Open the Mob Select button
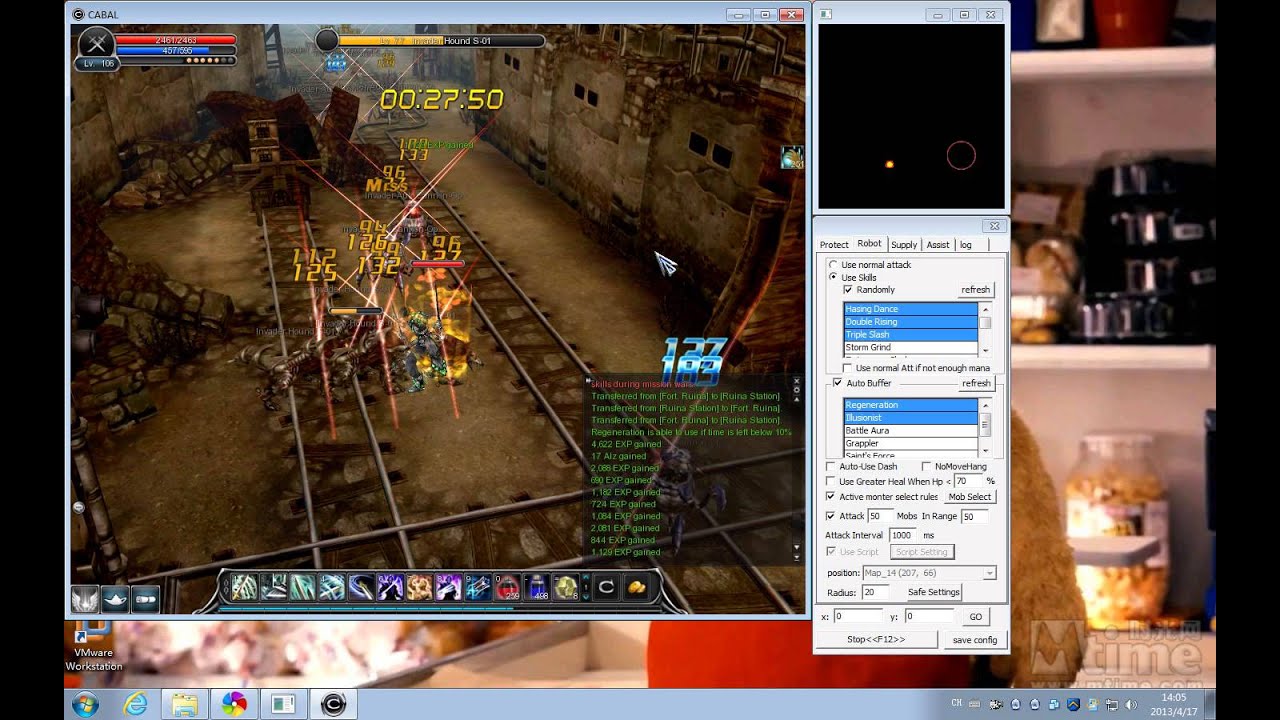The image size is (1280, 720). (970, 497)
